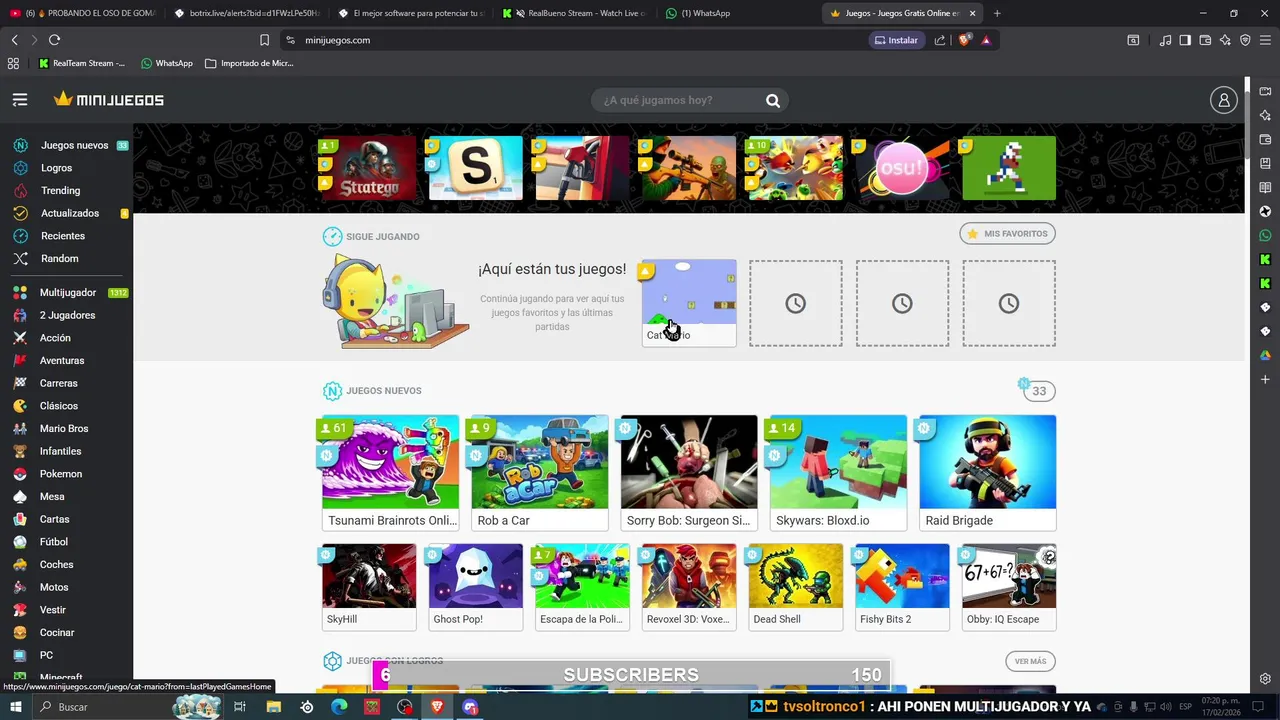This screenshot has height=720, width=1280.
Task: Open the Fishy Bits 2 game card
Action: [902, 587]
